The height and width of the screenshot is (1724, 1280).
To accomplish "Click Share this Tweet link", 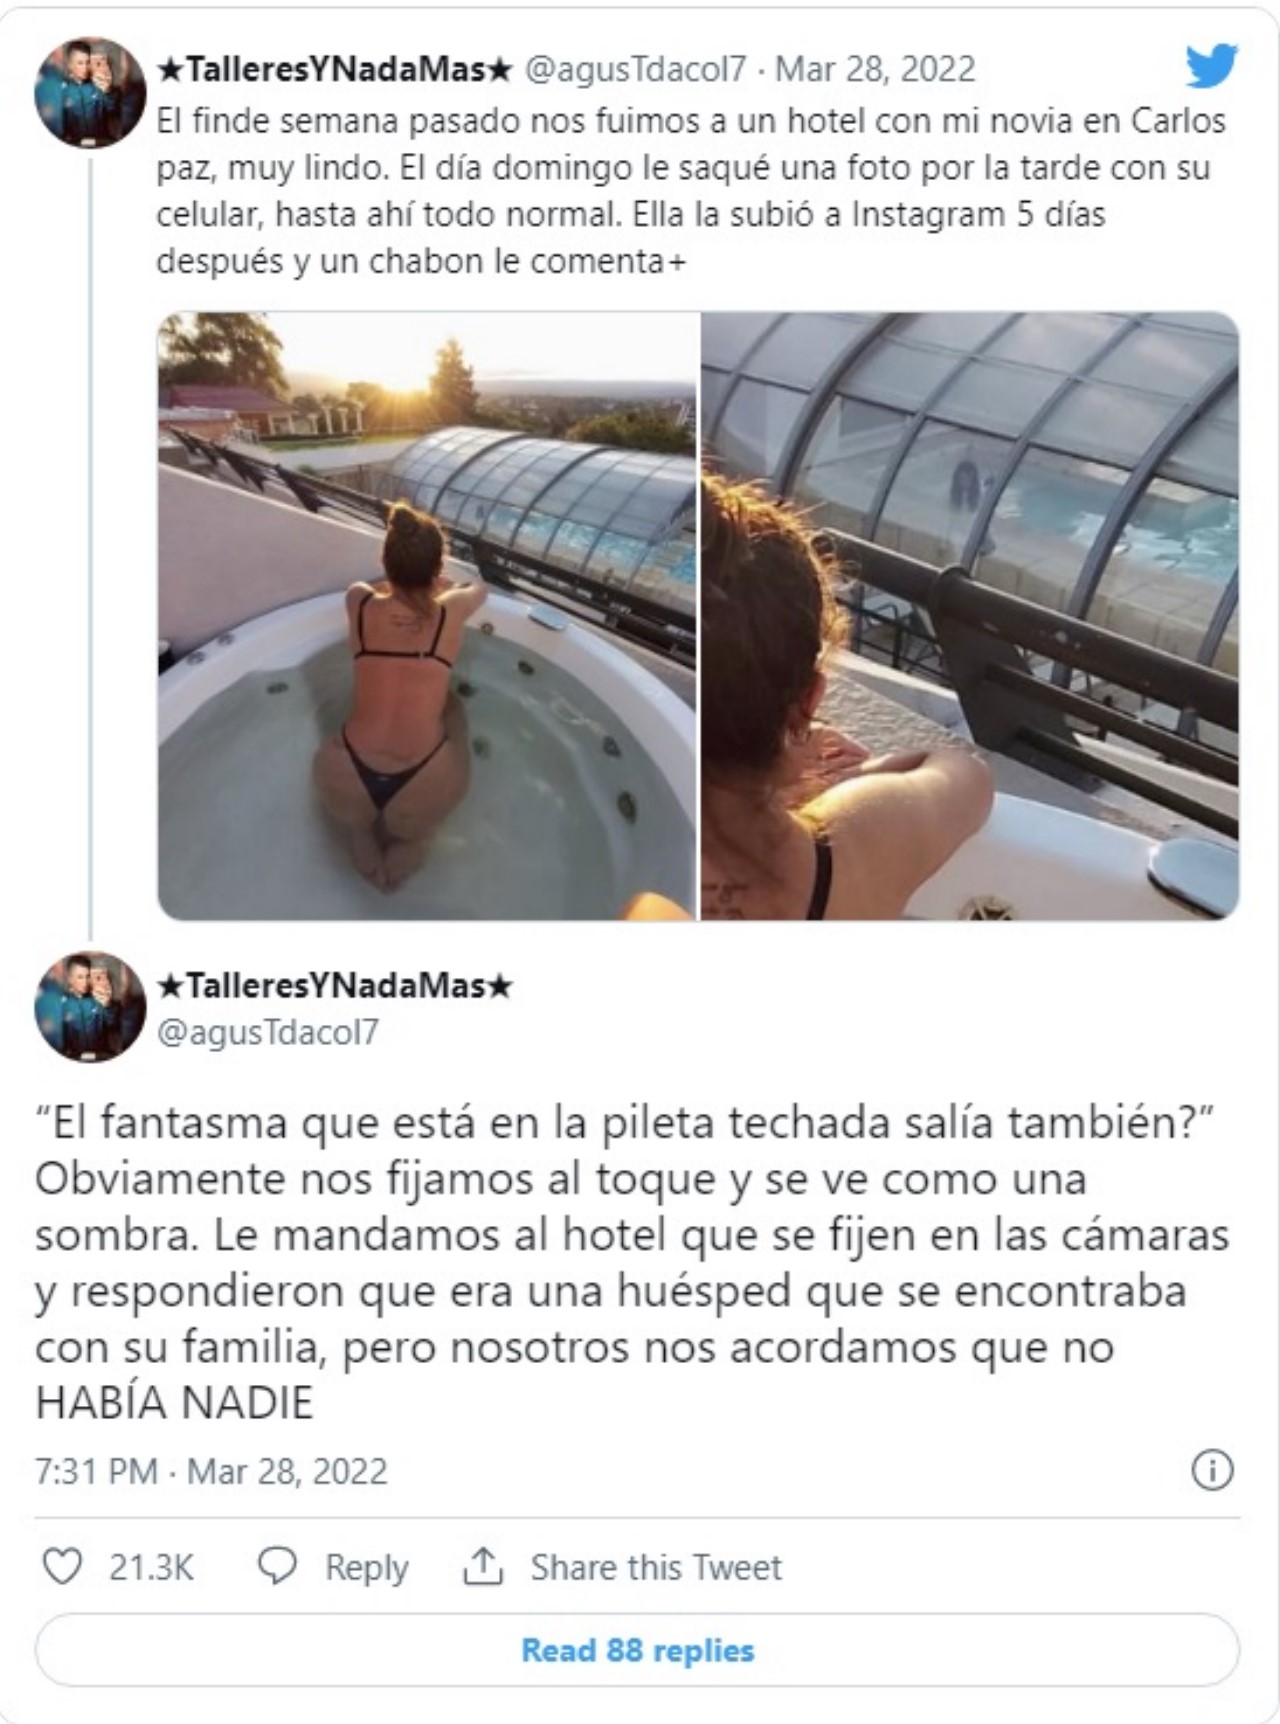I will point(656,1567).
